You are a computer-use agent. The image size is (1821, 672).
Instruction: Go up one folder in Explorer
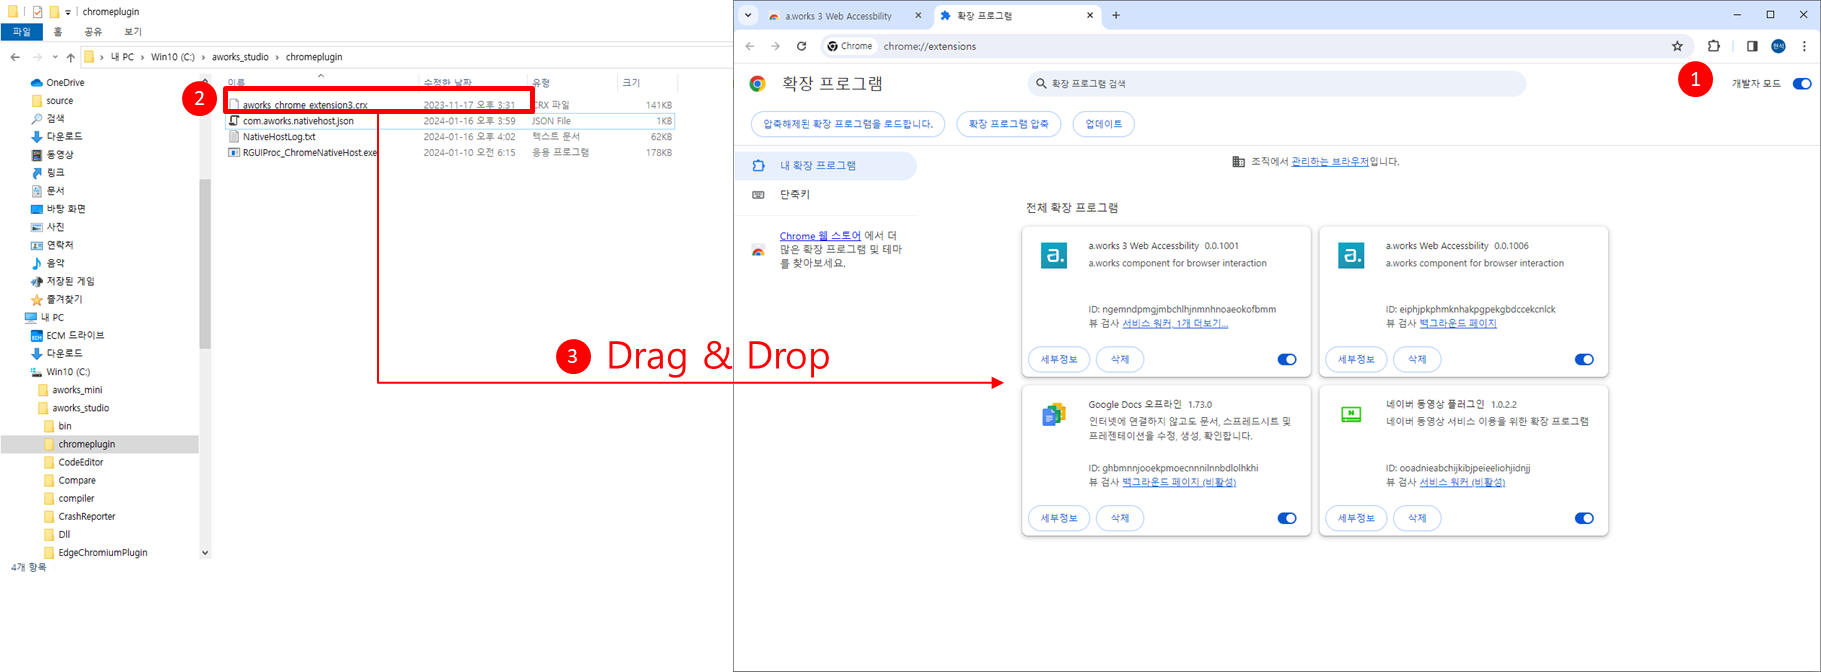point(70,57)
